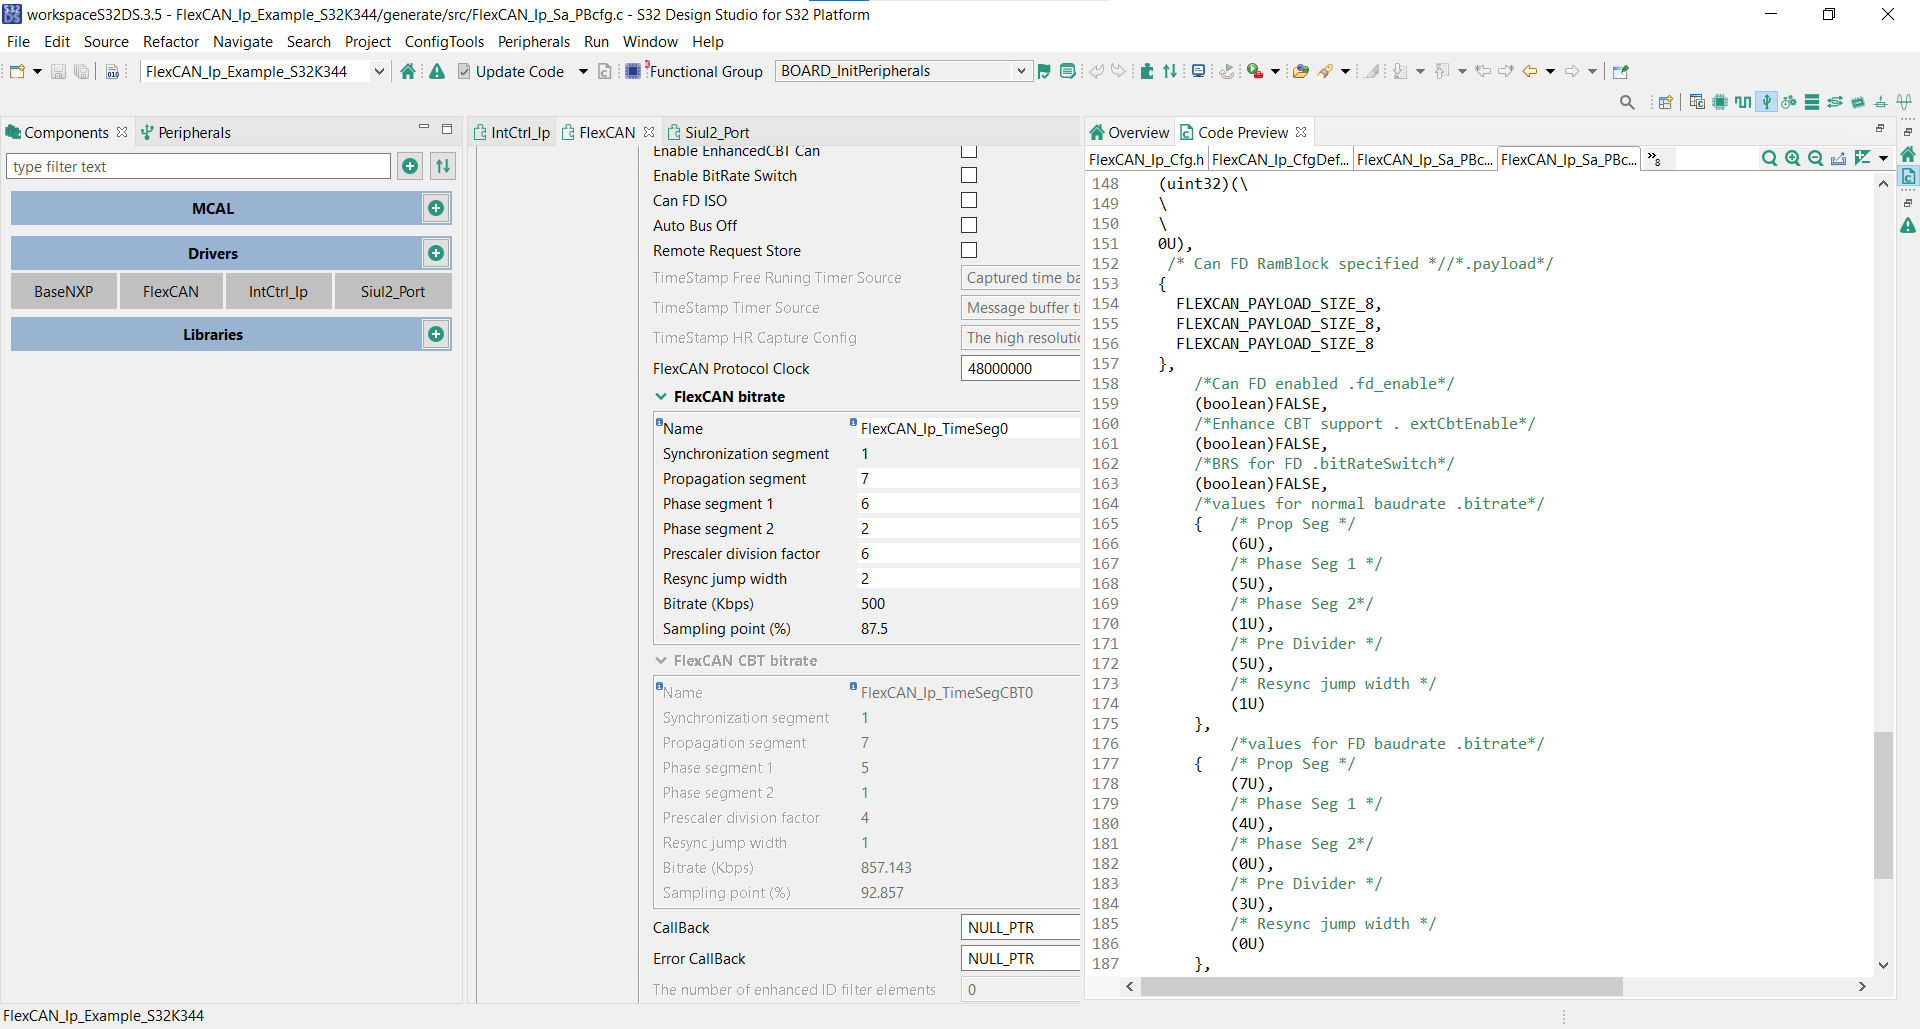Click the sort arrows in Components panel
1920x1029 pixels.
click(x=442, y=166)
